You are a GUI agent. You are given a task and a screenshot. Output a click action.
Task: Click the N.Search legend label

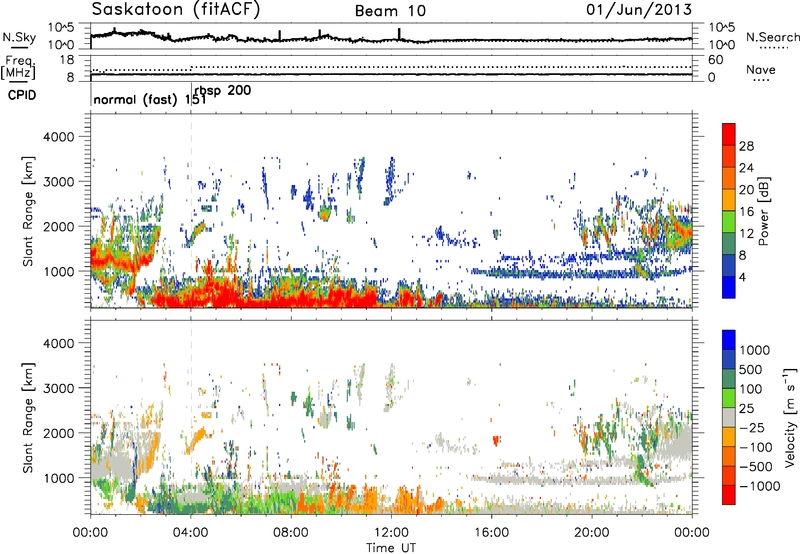tap(772, 37)
